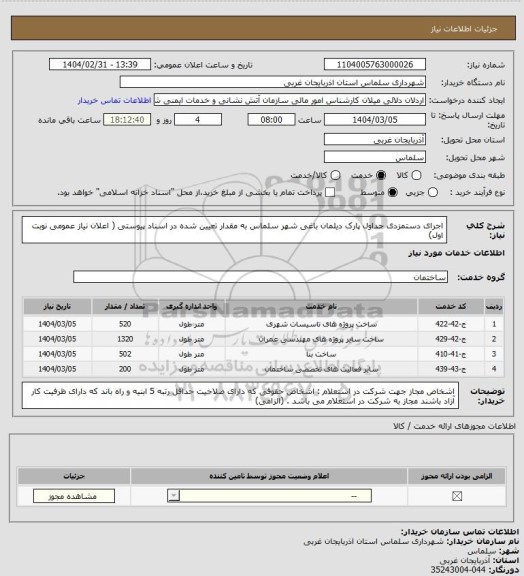Select the کالا/خدمت radio button
524x576 pixels.
(335, 175)
